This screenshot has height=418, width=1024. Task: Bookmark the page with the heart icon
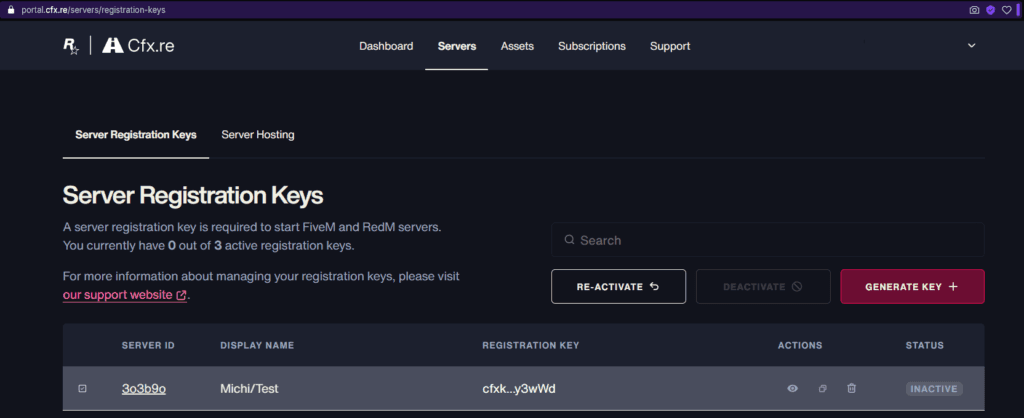tap(1007, 9)
